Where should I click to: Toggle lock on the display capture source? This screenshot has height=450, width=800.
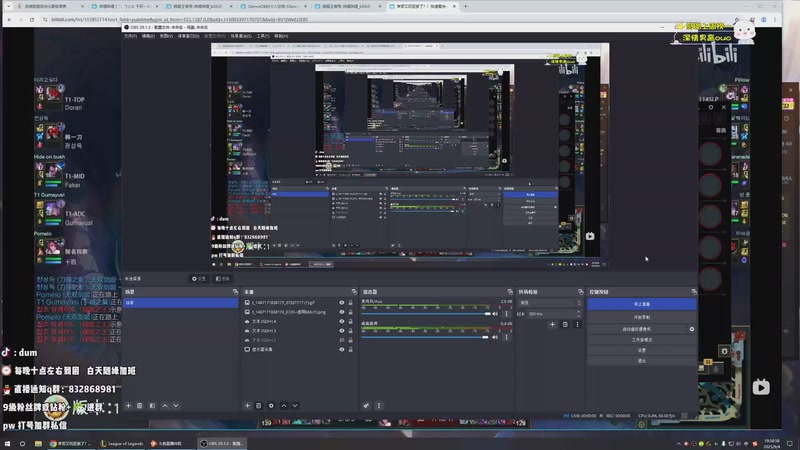coord(351,349)
